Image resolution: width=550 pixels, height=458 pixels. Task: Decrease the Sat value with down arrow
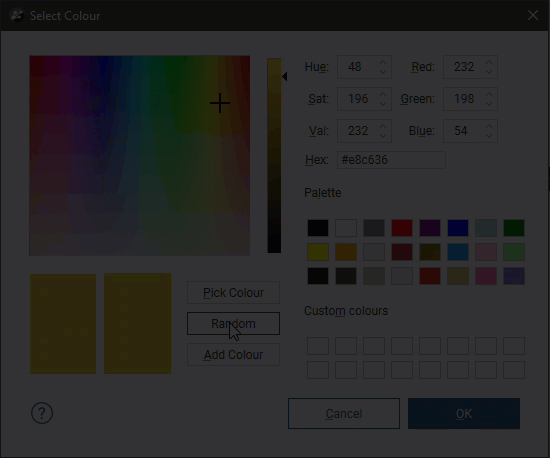click(x=383, y=103)
